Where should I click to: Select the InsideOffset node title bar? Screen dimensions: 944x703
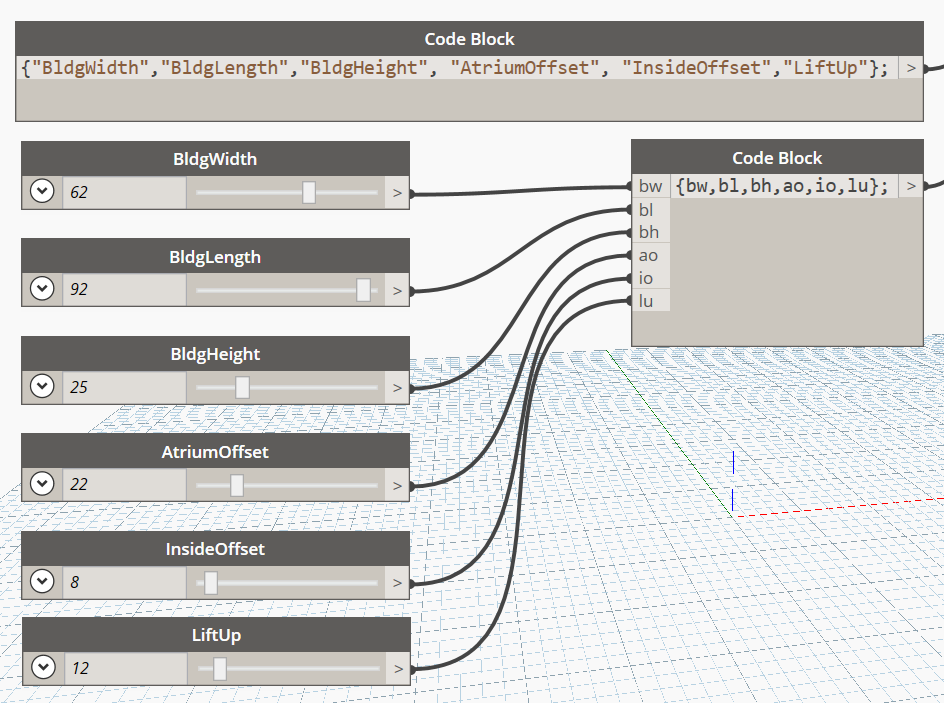pyautogui.click(x=216, y=549)
